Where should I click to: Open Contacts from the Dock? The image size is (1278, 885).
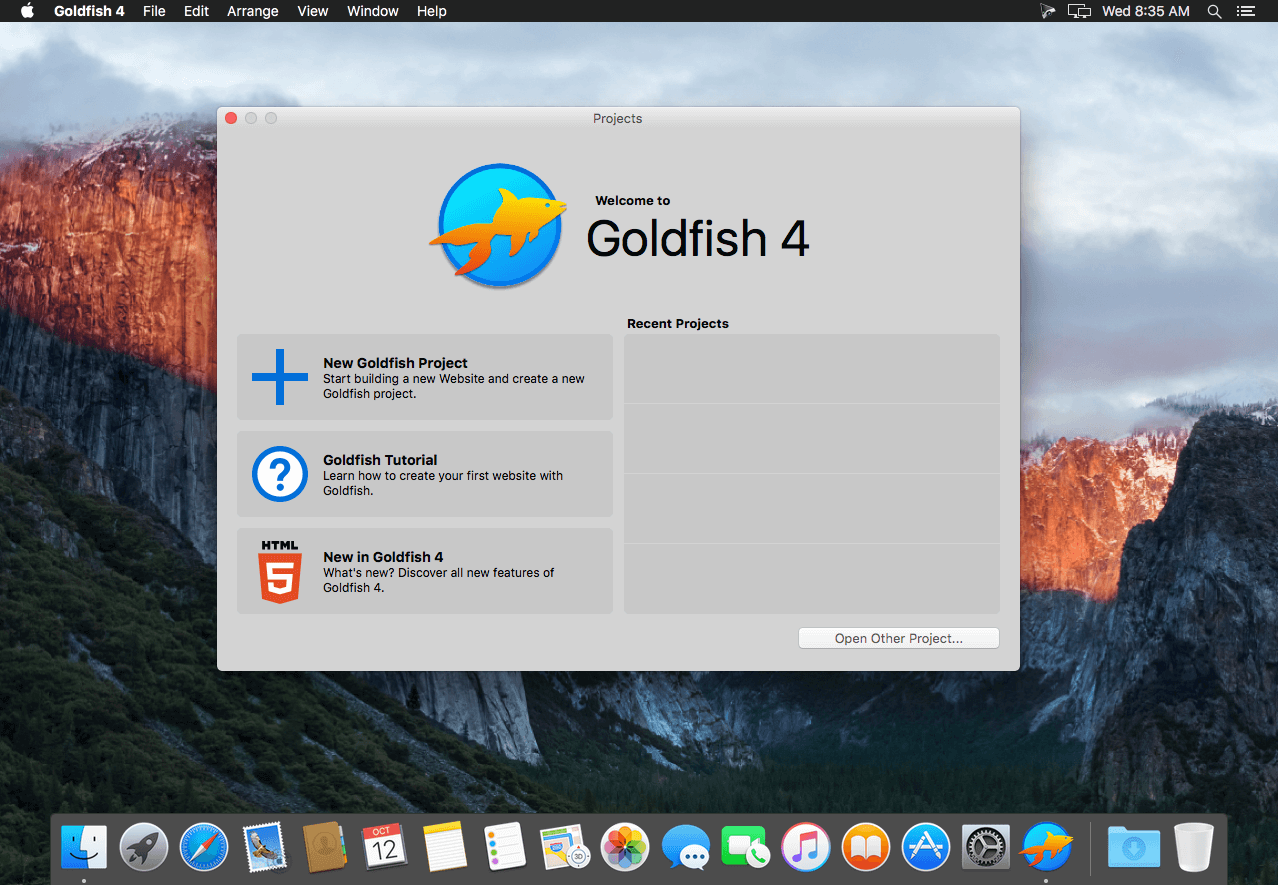325,848
